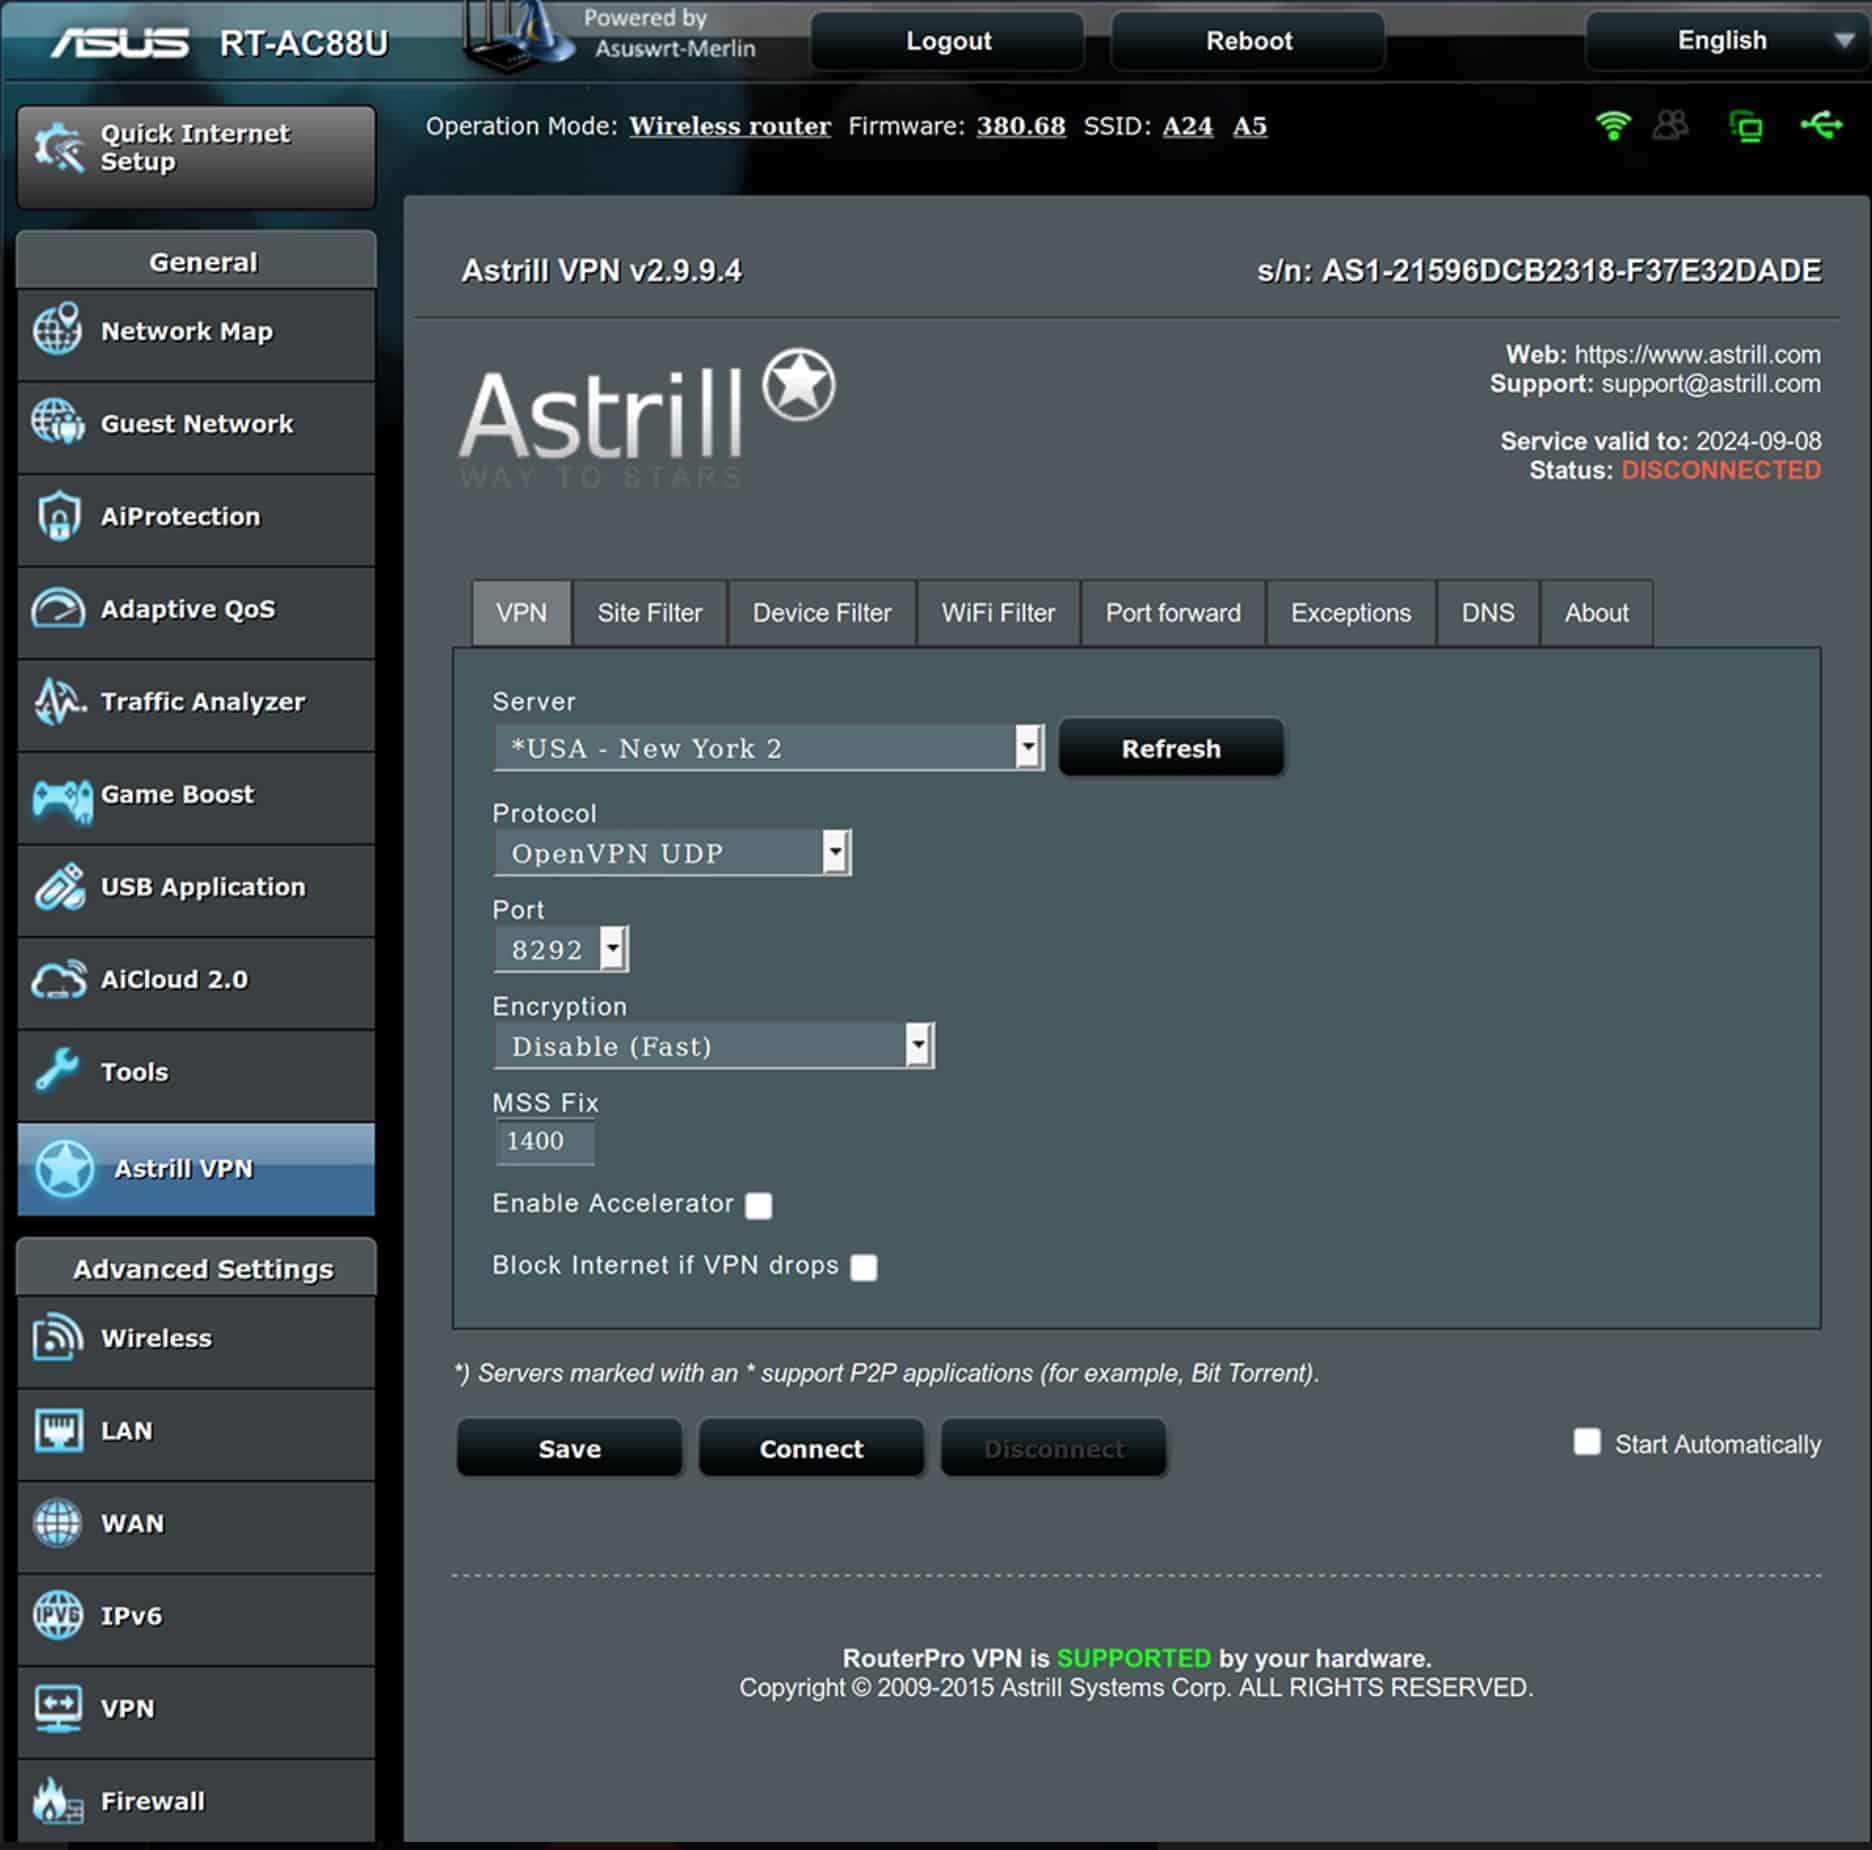
Task: Click the Logout button
Action: [x=948, y=41]
